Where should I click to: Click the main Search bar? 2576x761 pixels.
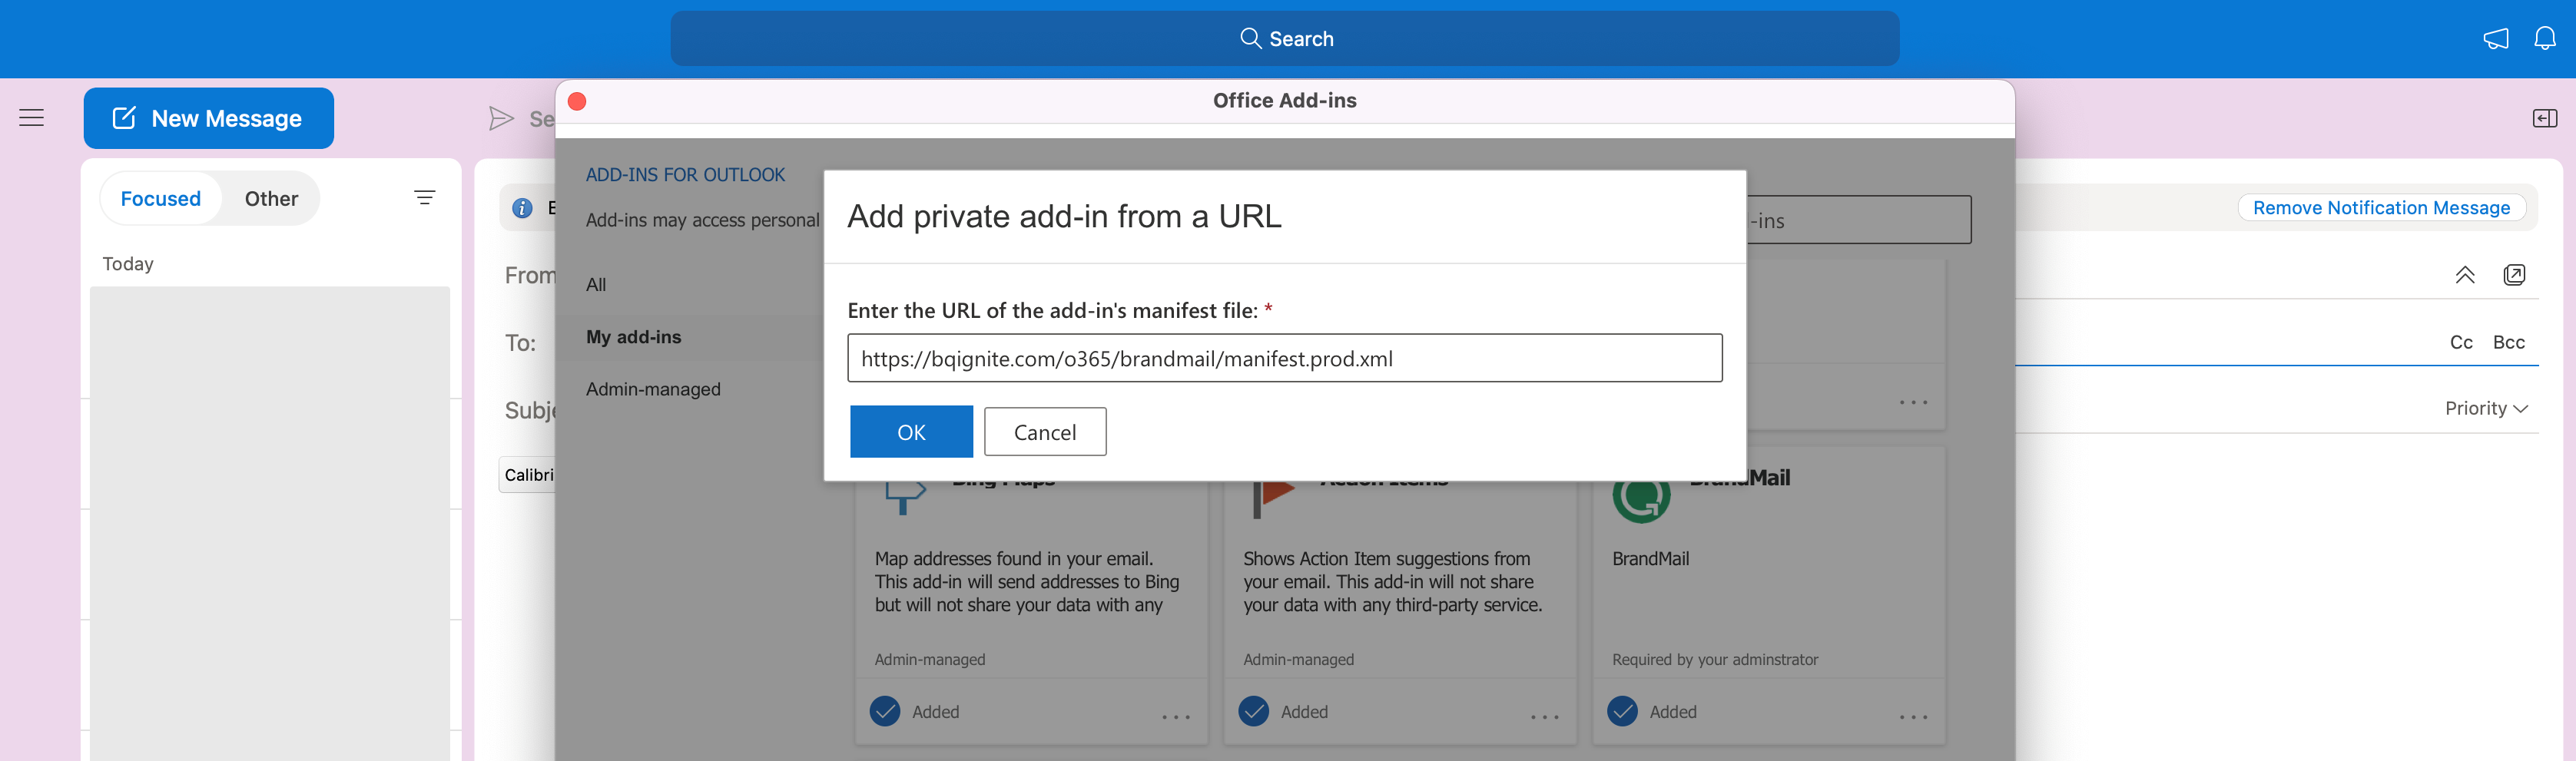[1285, 38]
